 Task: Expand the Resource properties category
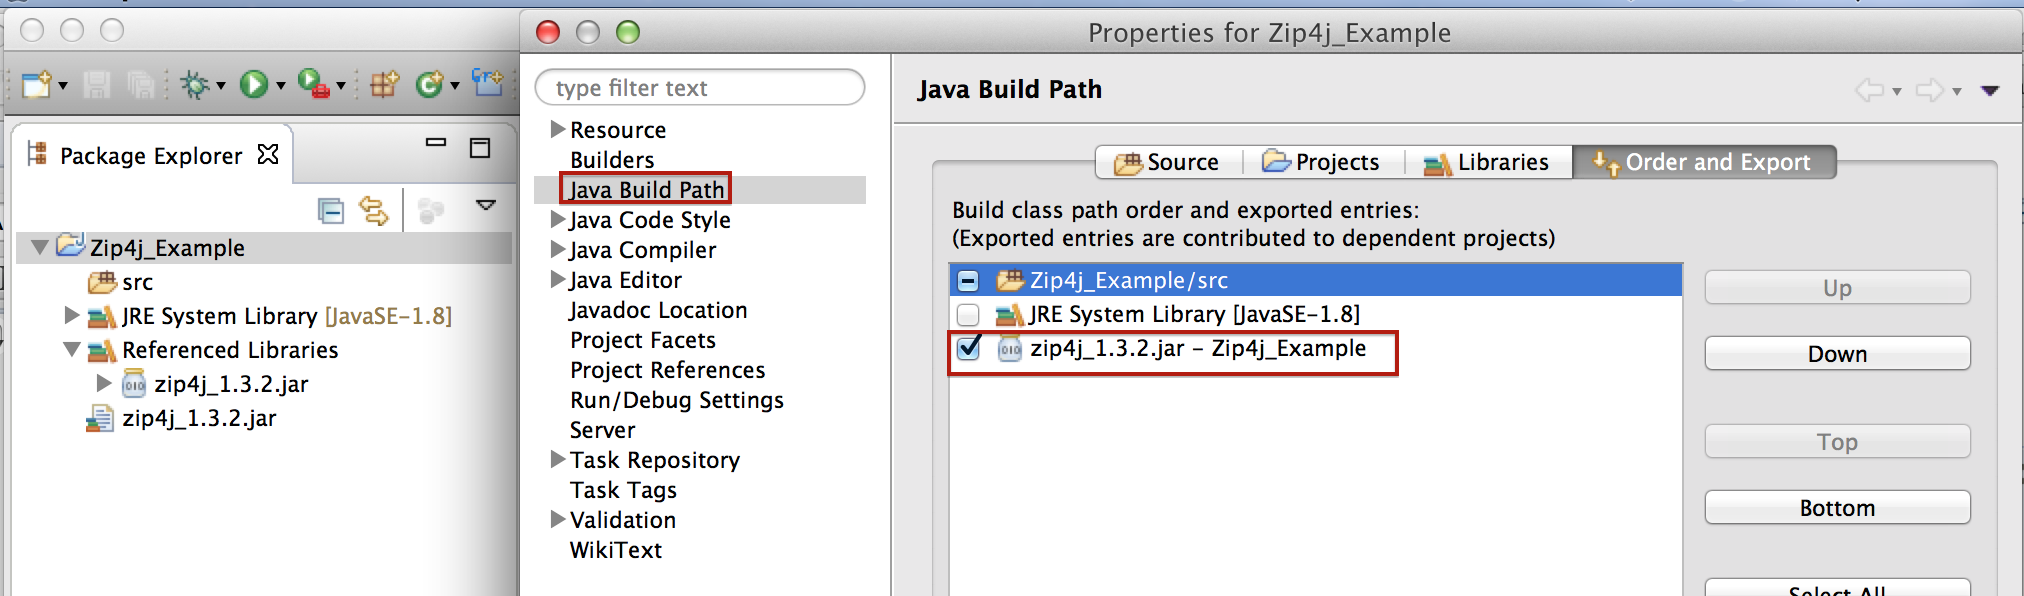coord(558,129)
